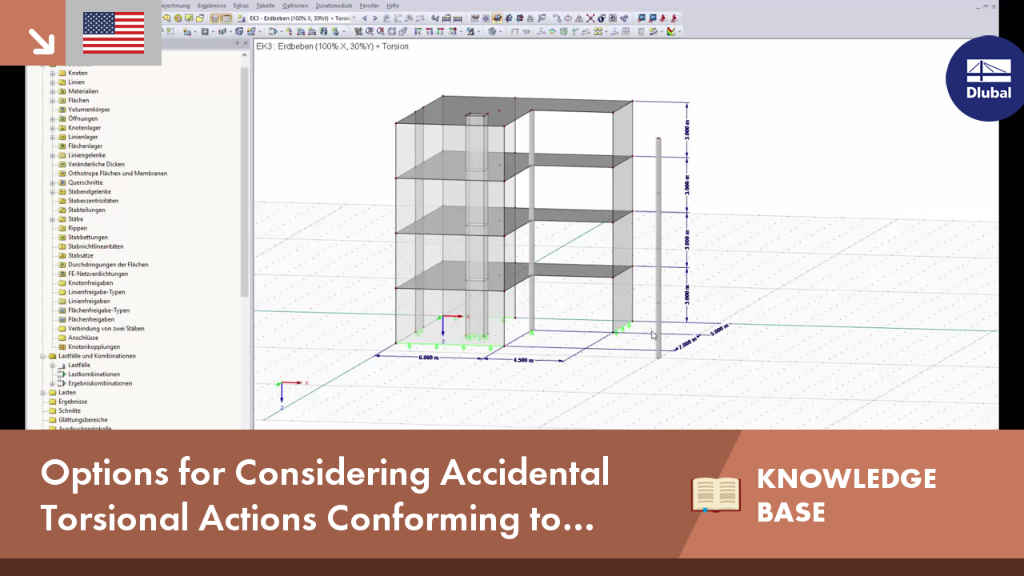Expand the Knotenlager tree node
This screenshot has width=1024, height=576.
52,128
